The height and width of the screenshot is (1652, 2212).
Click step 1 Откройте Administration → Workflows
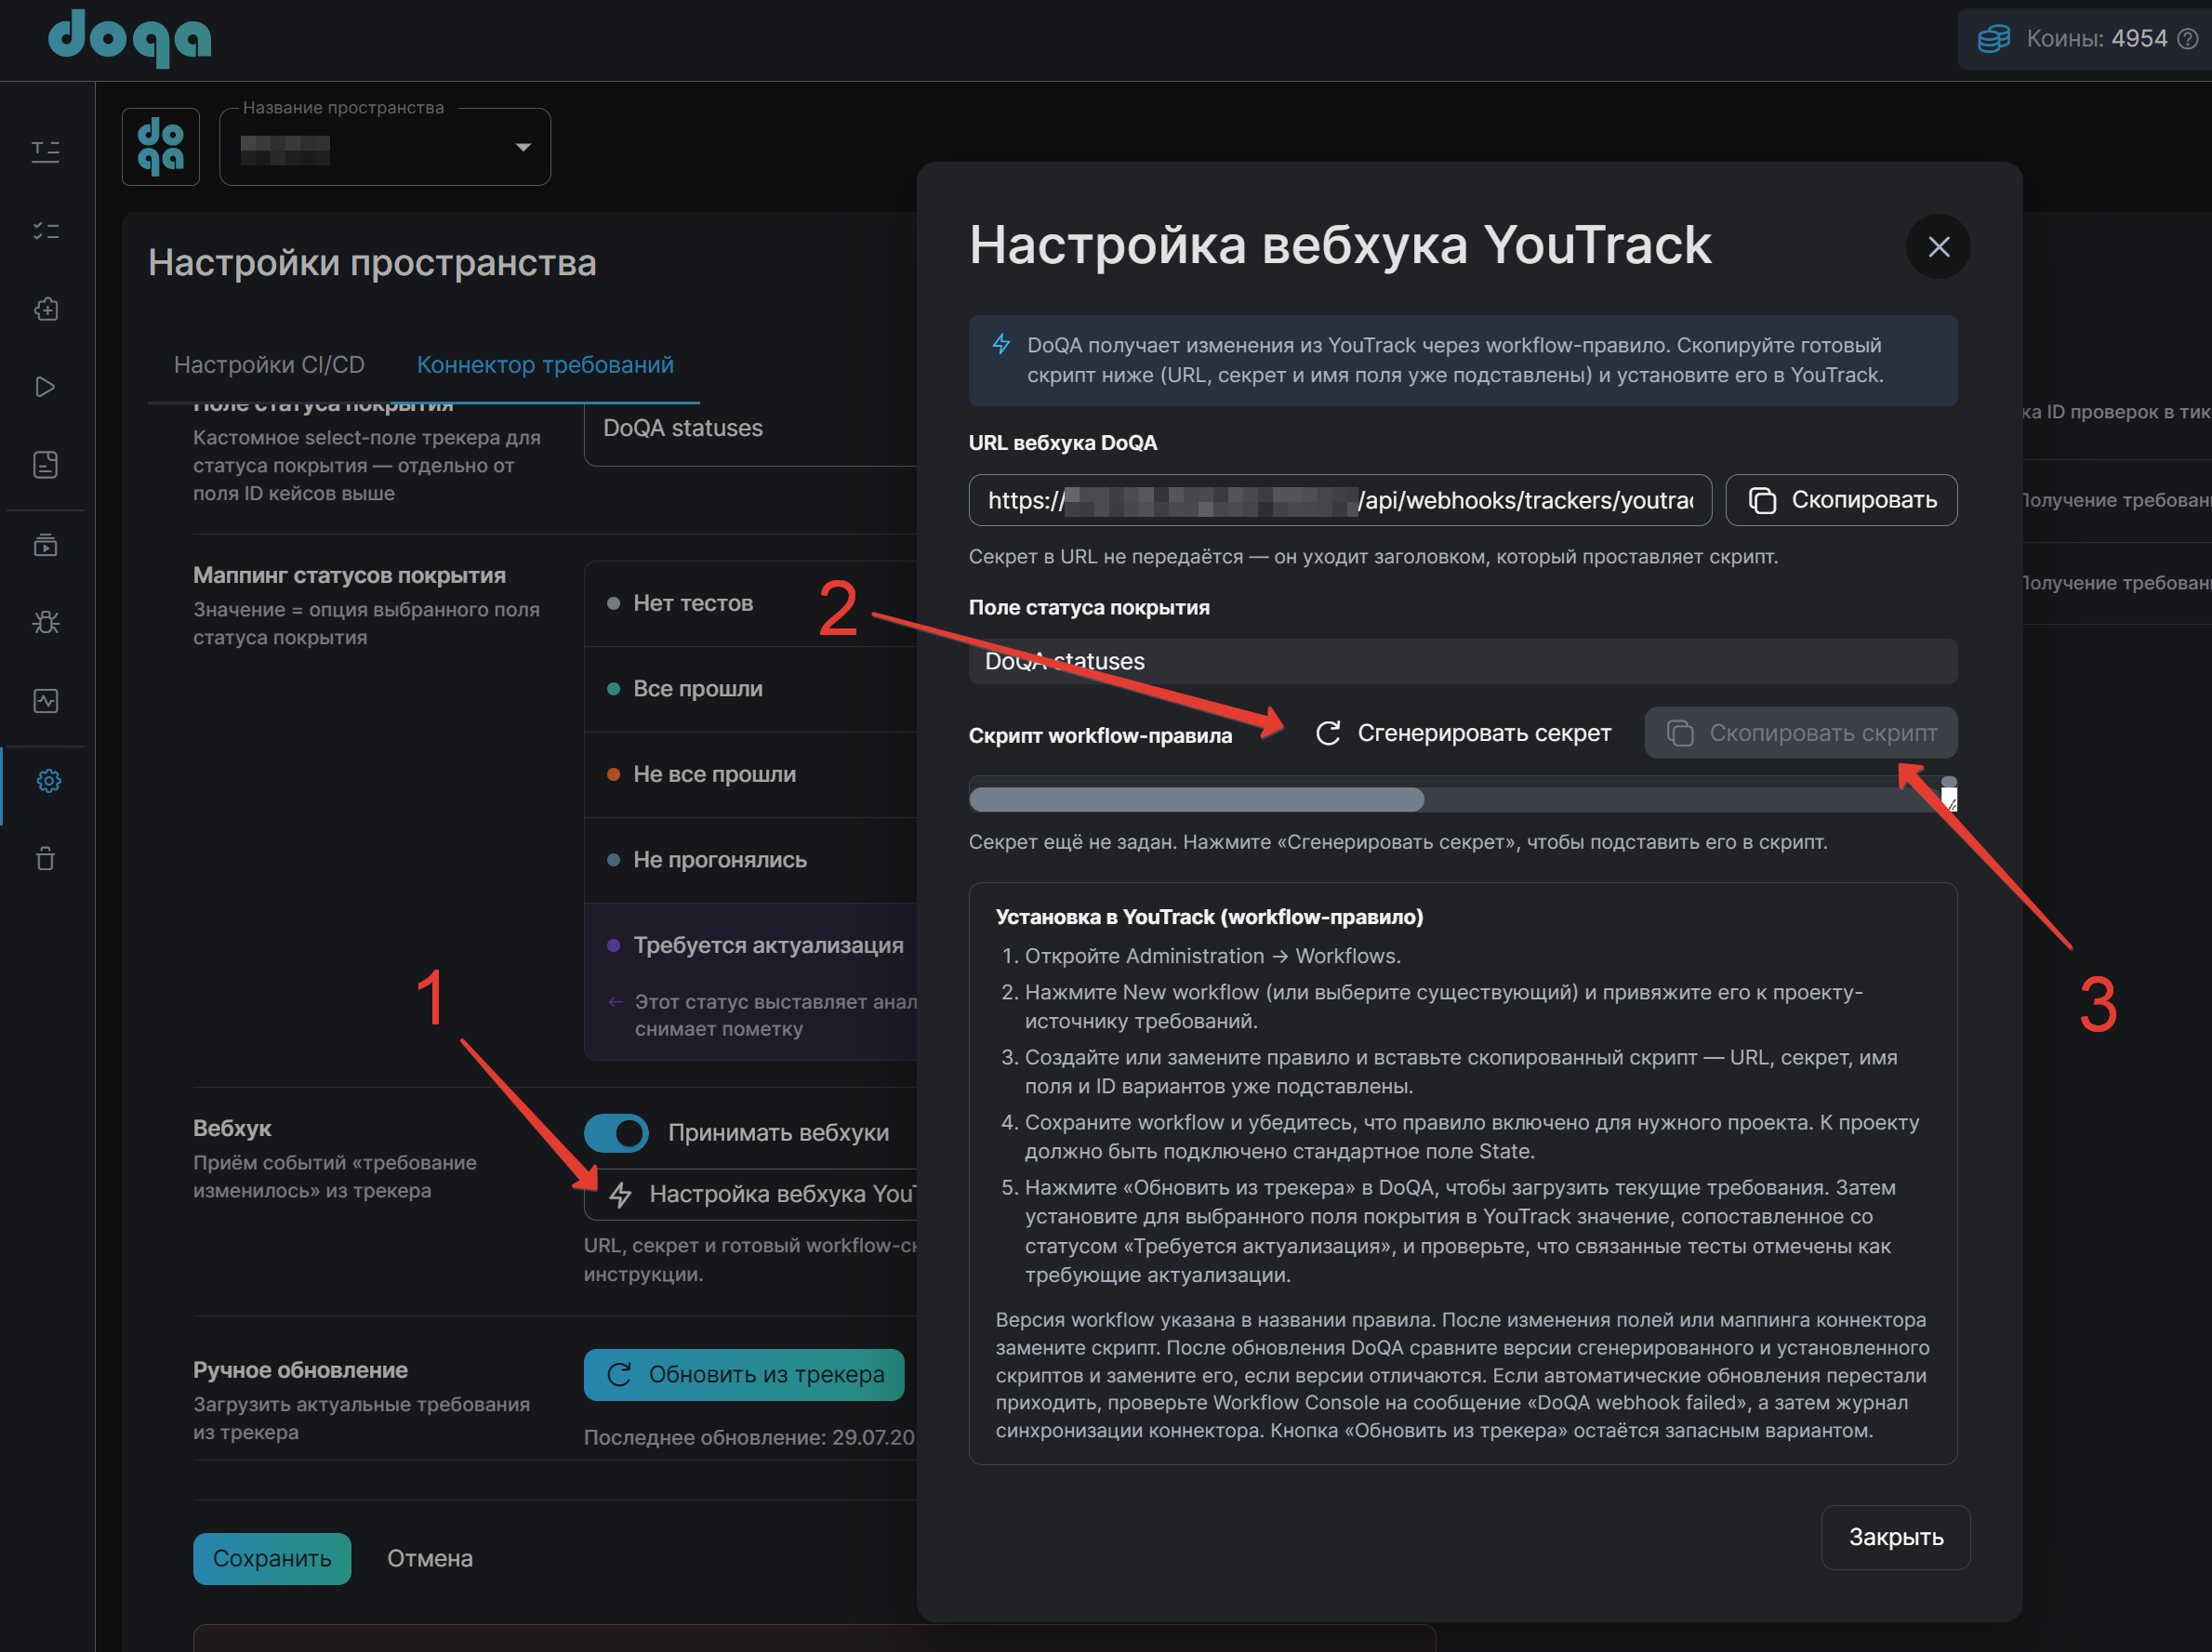pos(1212,956)
